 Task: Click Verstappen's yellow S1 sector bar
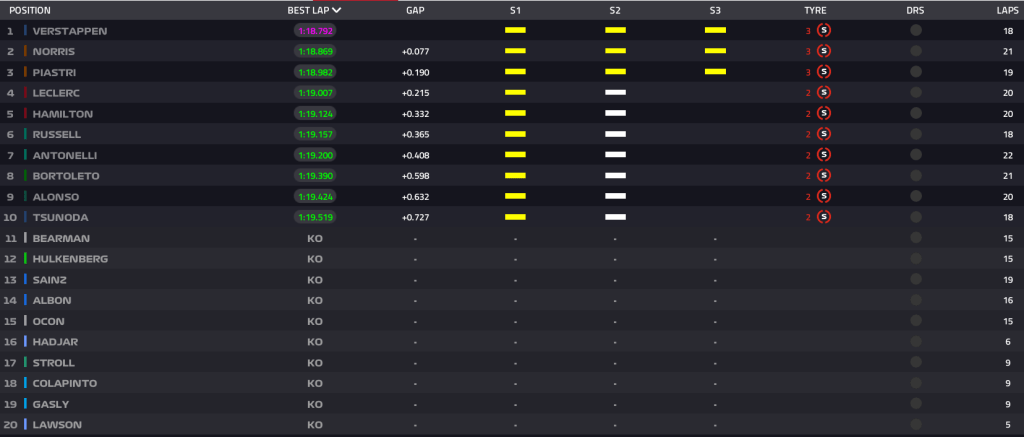point(515,30)
